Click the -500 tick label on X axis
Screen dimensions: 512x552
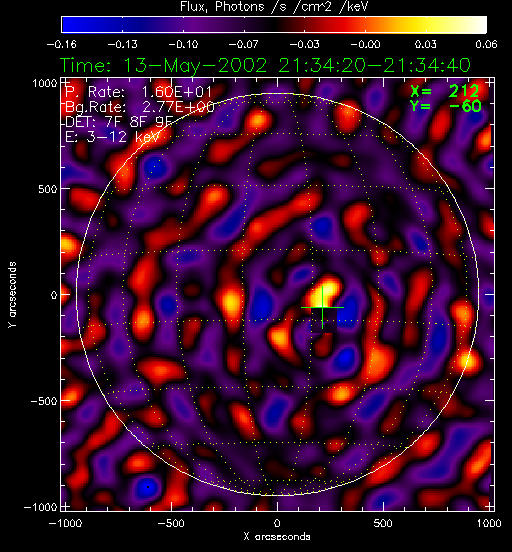coord(170,523)
